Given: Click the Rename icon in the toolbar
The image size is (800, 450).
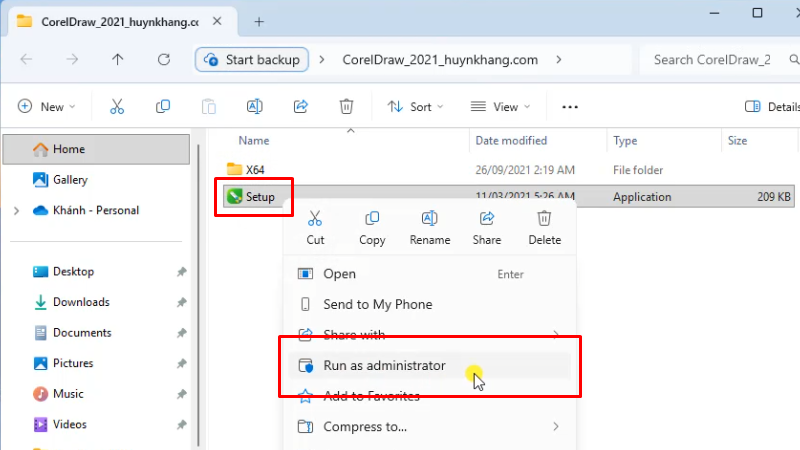Looking at the screenshot, I should [x=255, y=107].
